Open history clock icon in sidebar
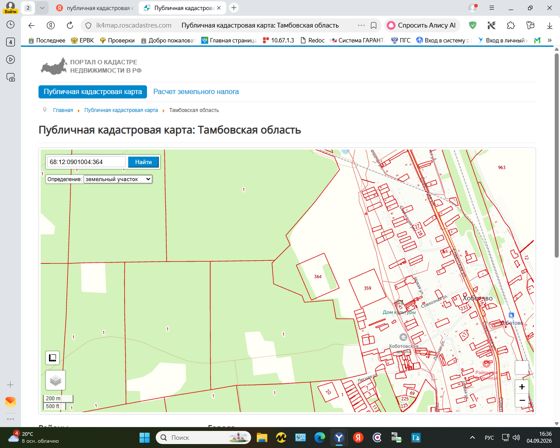 coord(10,24)
